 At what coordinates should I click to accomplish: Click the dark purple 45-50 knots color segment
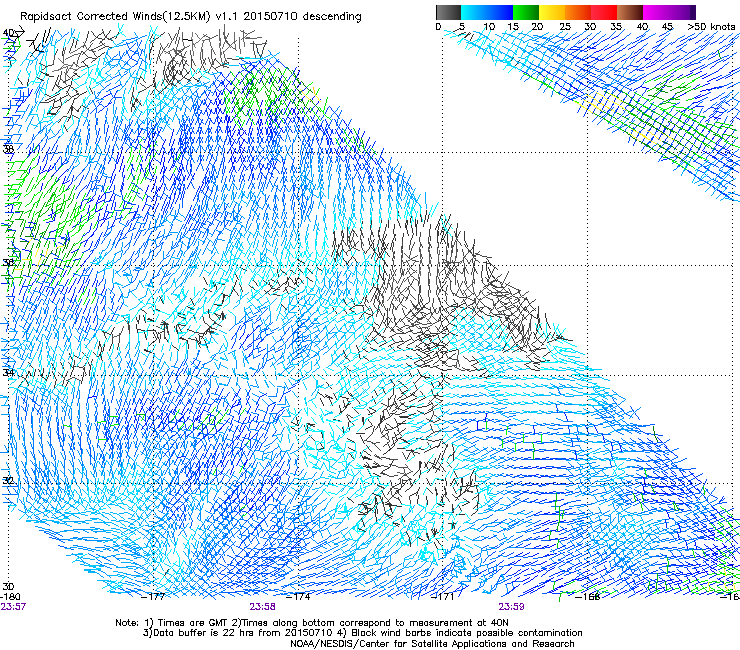[x=682, y=12]
